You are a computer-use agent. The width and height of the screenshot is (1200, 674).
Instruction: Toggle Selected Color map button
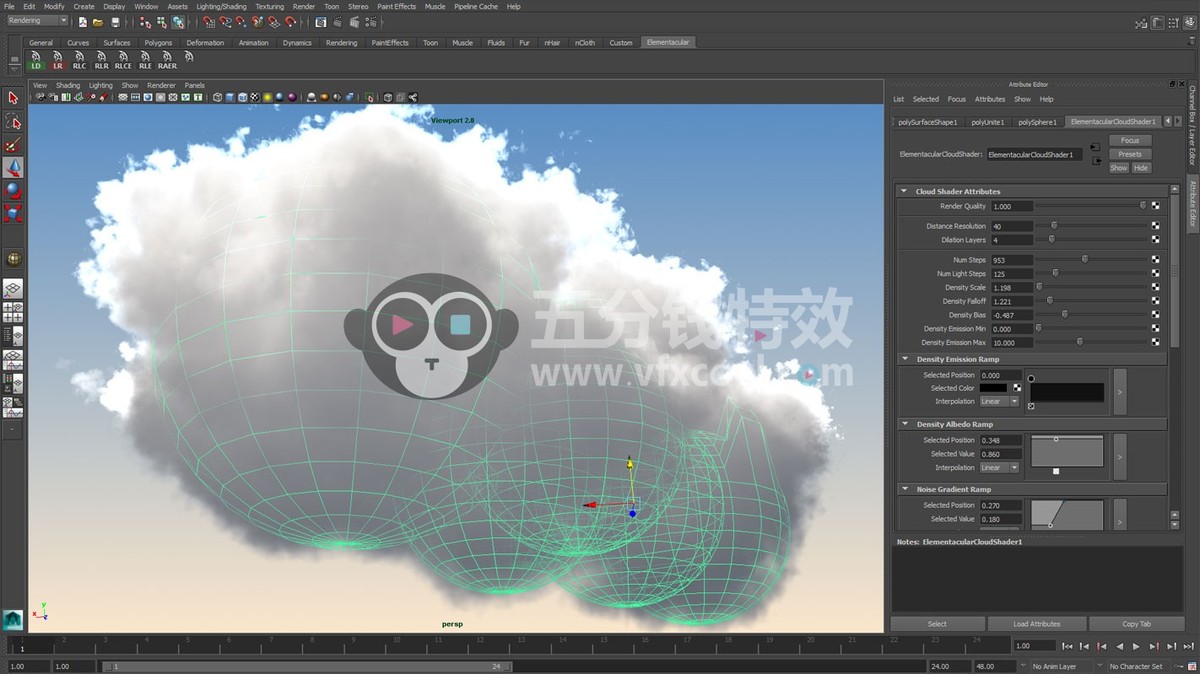point(1017,388)
